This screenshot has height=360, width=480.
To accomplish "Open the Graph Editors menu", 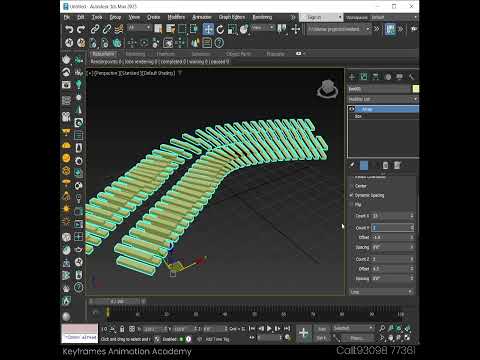I will [232, 17].
